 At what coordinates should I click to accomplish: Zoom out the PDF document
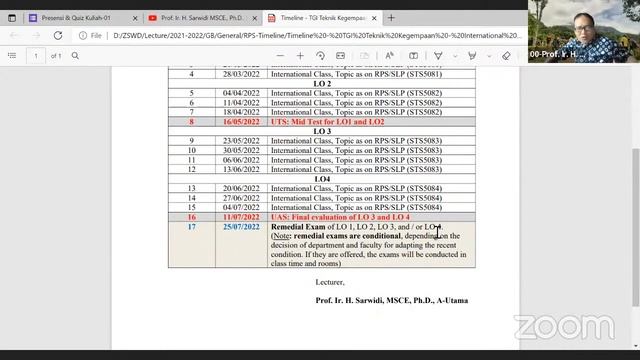[280, 56]
